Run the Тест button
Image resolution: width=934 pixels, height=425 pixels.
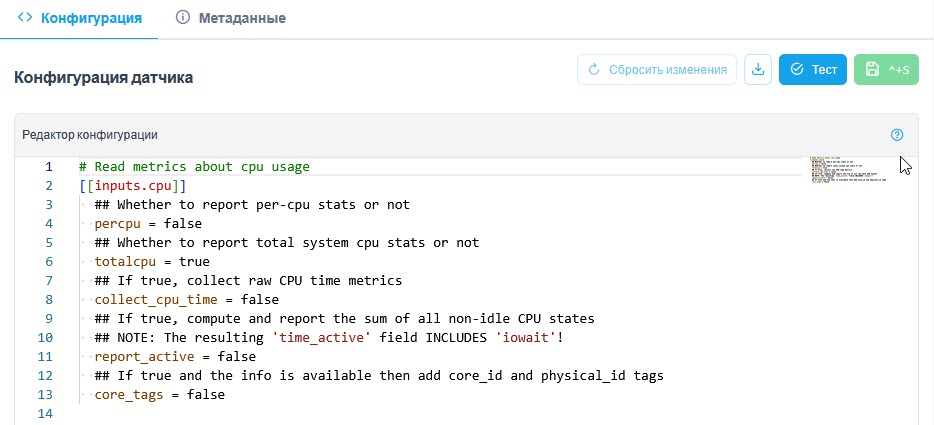813,70
